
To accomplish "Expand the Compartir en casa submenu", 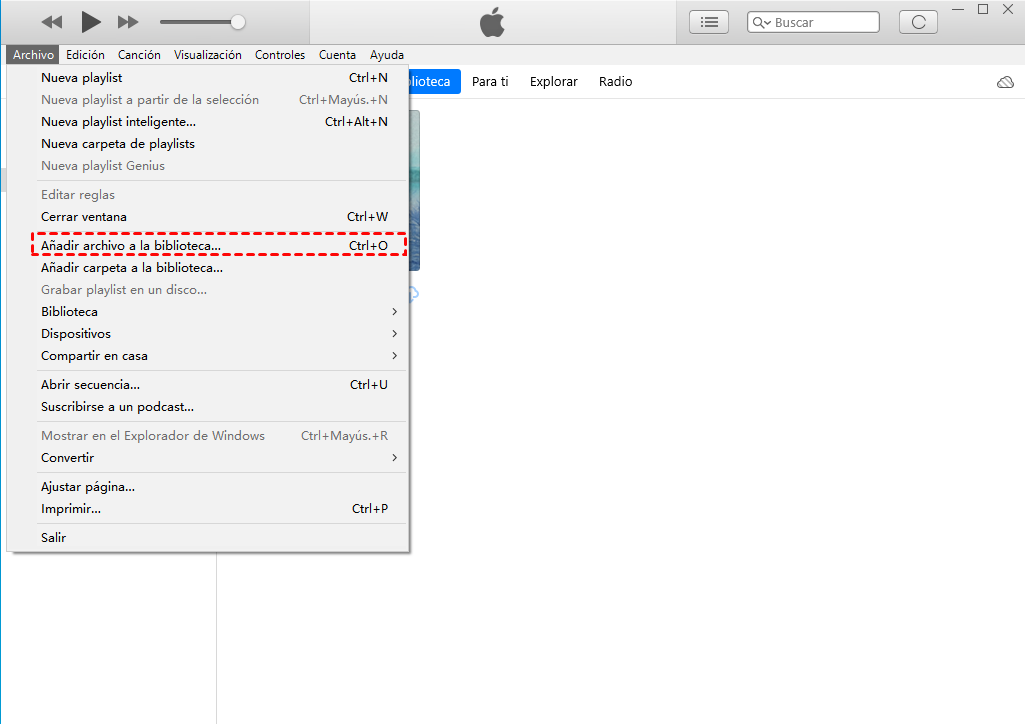I will [x=216, y=356].
